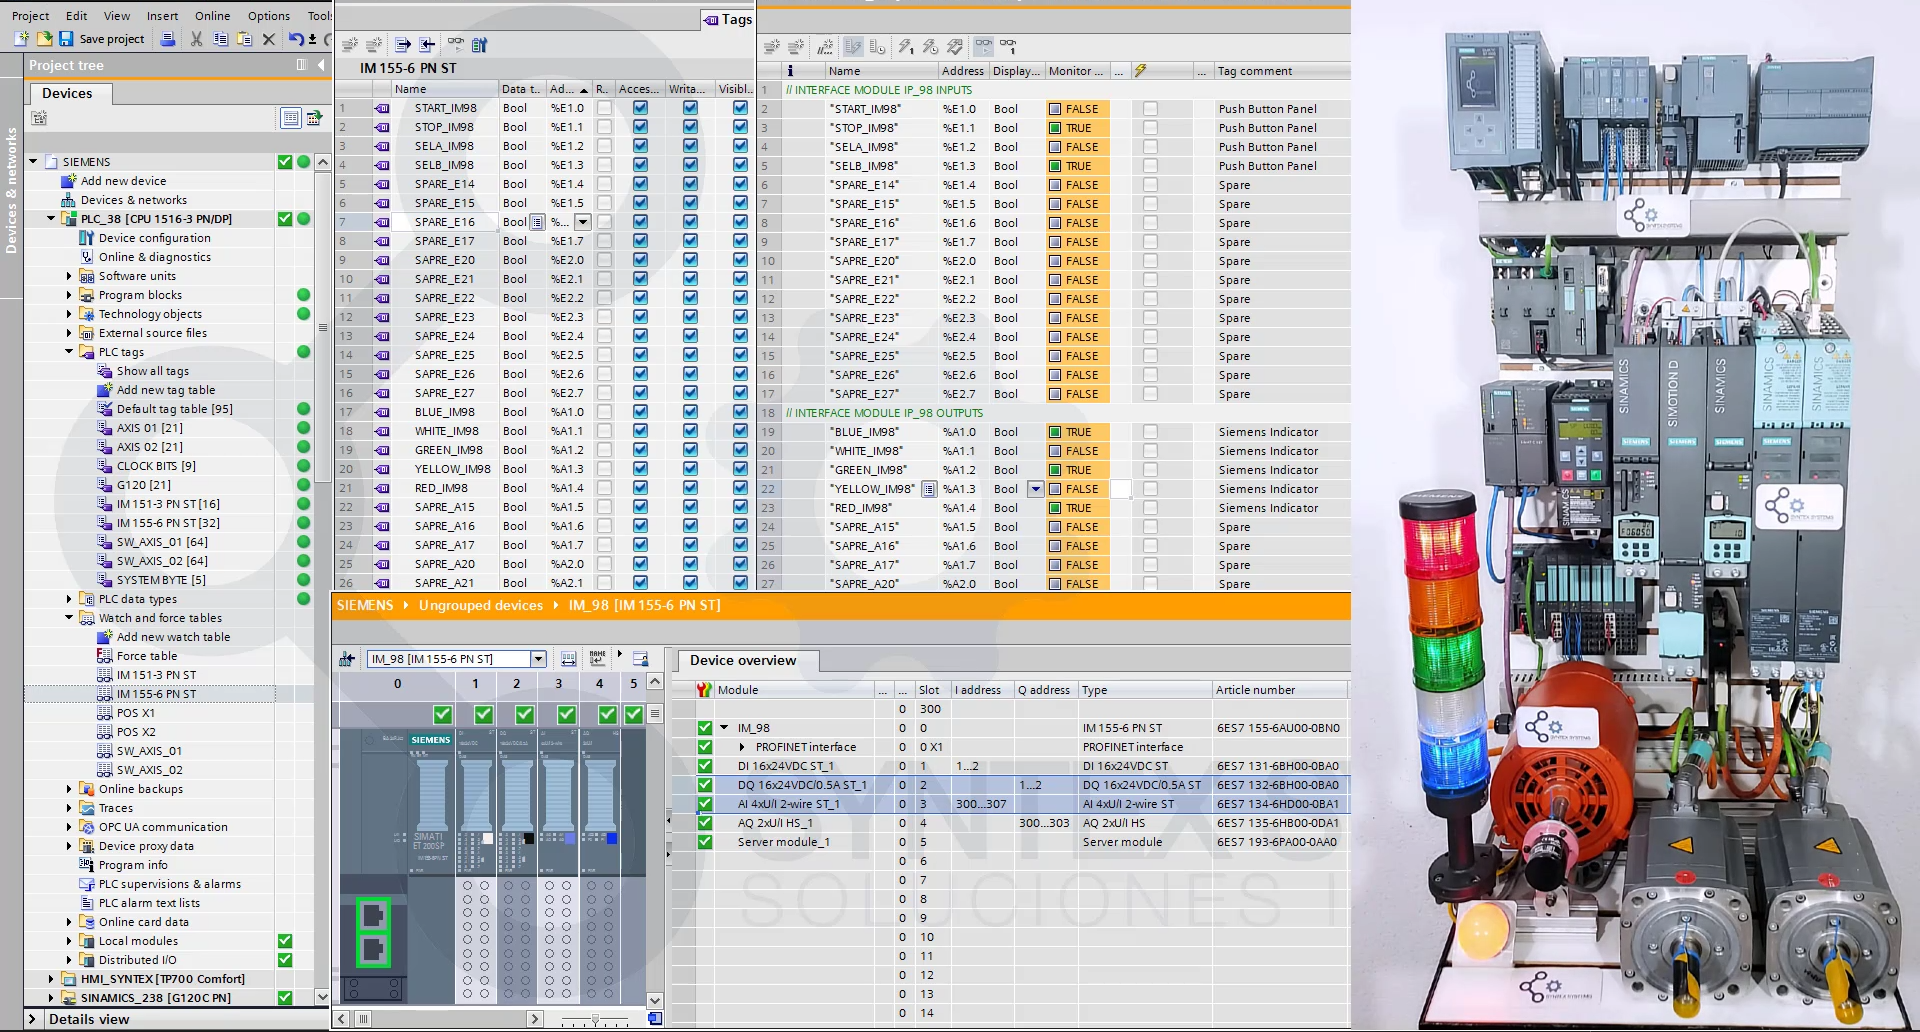
Task: Tick modify checkbox in watch row "START_IM98"
Action: 1150,109
